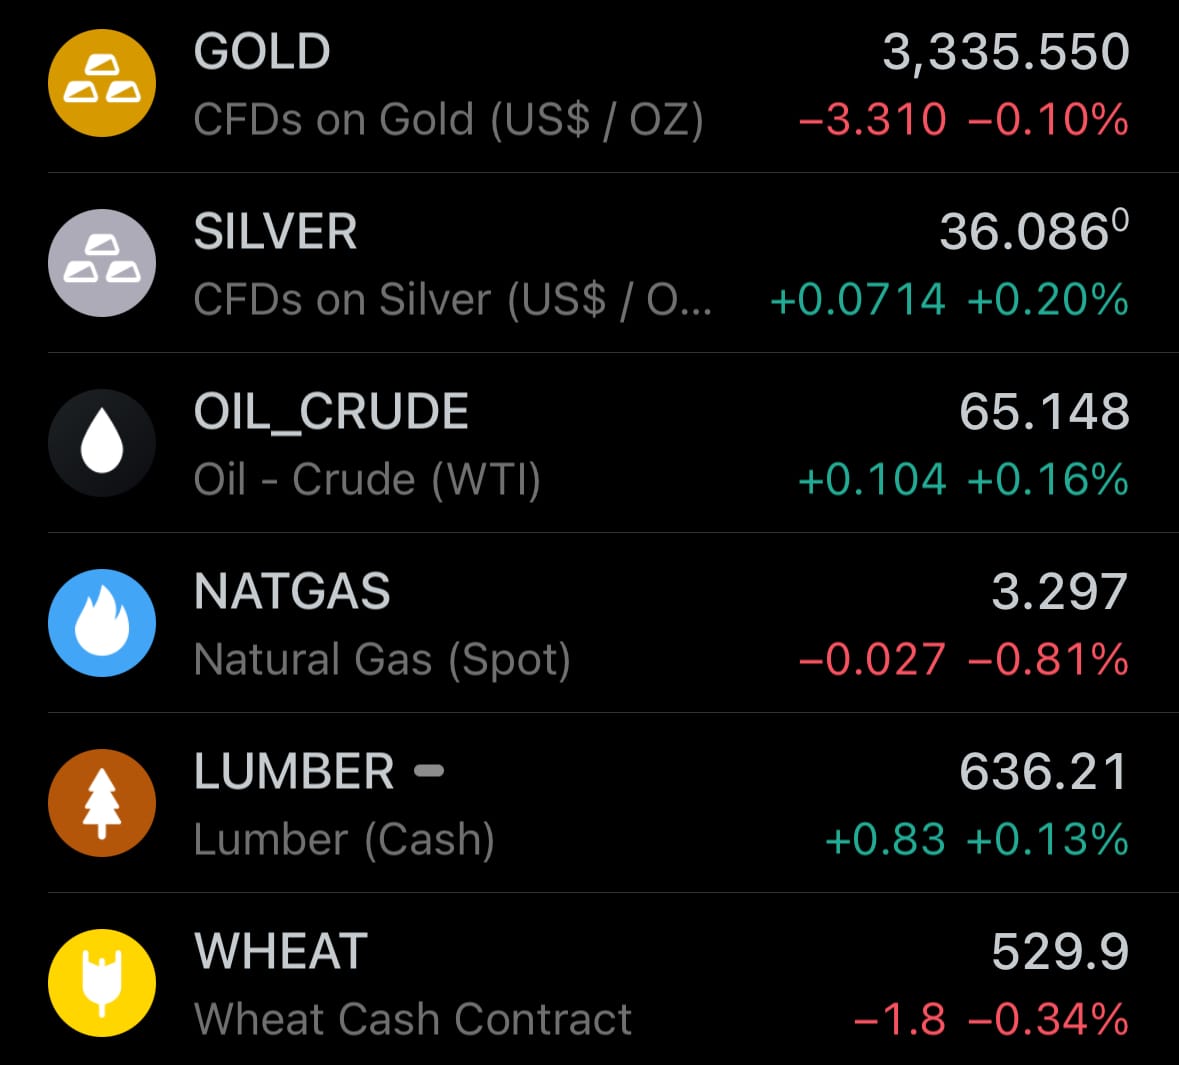Tap the gold bars icon
Viewport: 1179px width, 1065px height.
point(102,83)
